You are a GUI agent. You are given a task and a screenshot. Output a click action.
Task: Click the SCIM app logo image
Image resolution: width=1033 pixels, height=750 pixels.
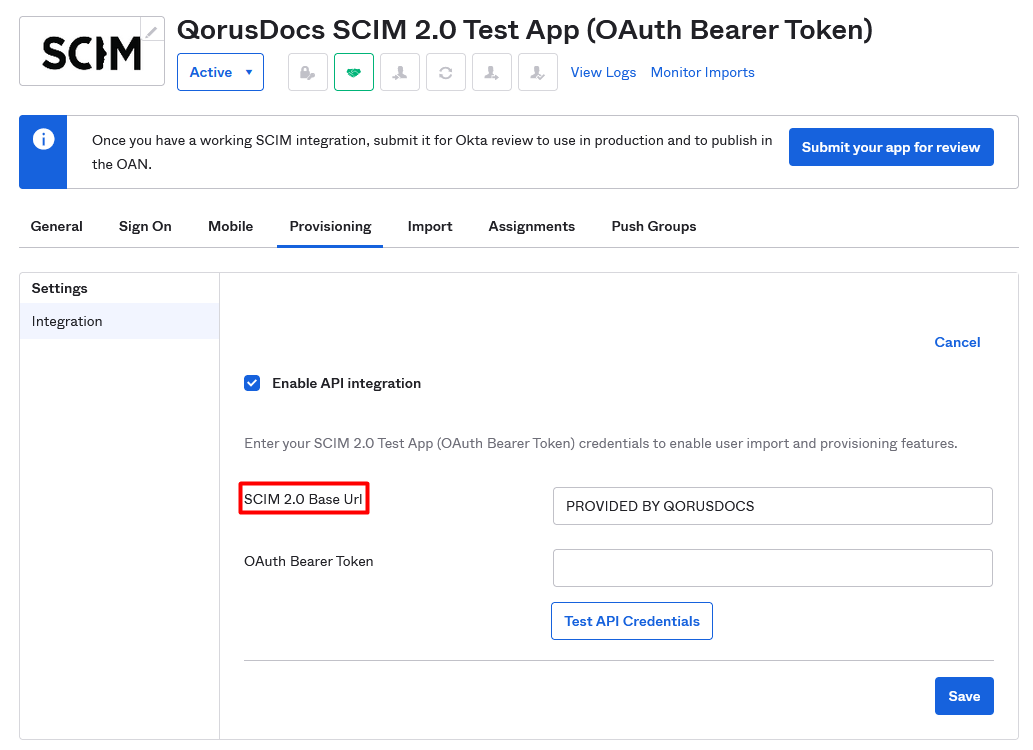point(92,52)
